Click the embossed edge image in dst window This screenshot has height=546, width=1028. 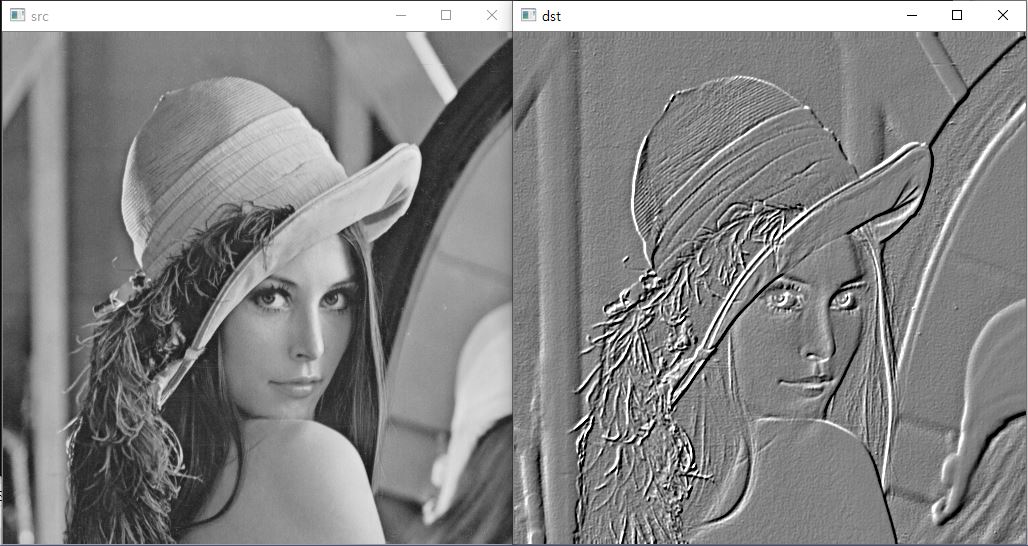point(768,288)
